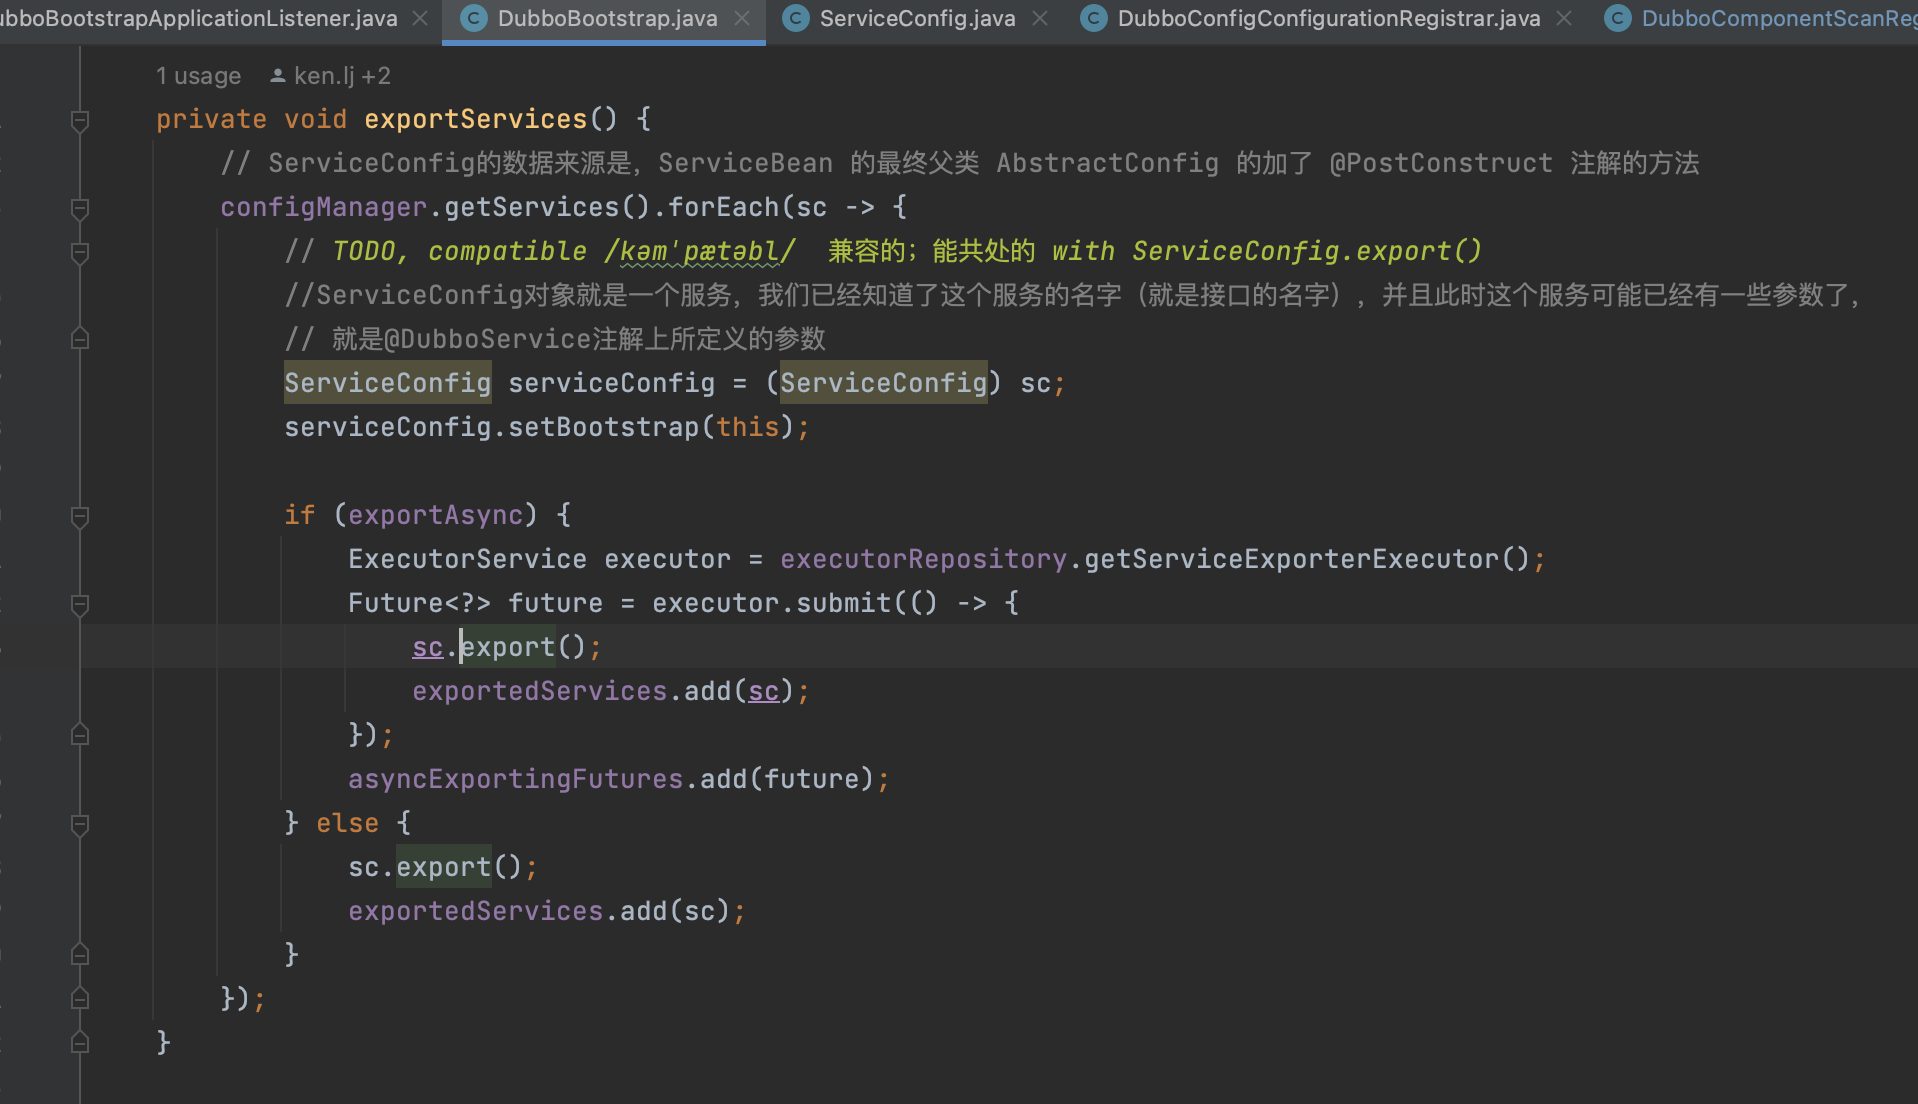Click the executorRepository field reference
Screen dimensions: 1918x1104
tap(923, 560)
